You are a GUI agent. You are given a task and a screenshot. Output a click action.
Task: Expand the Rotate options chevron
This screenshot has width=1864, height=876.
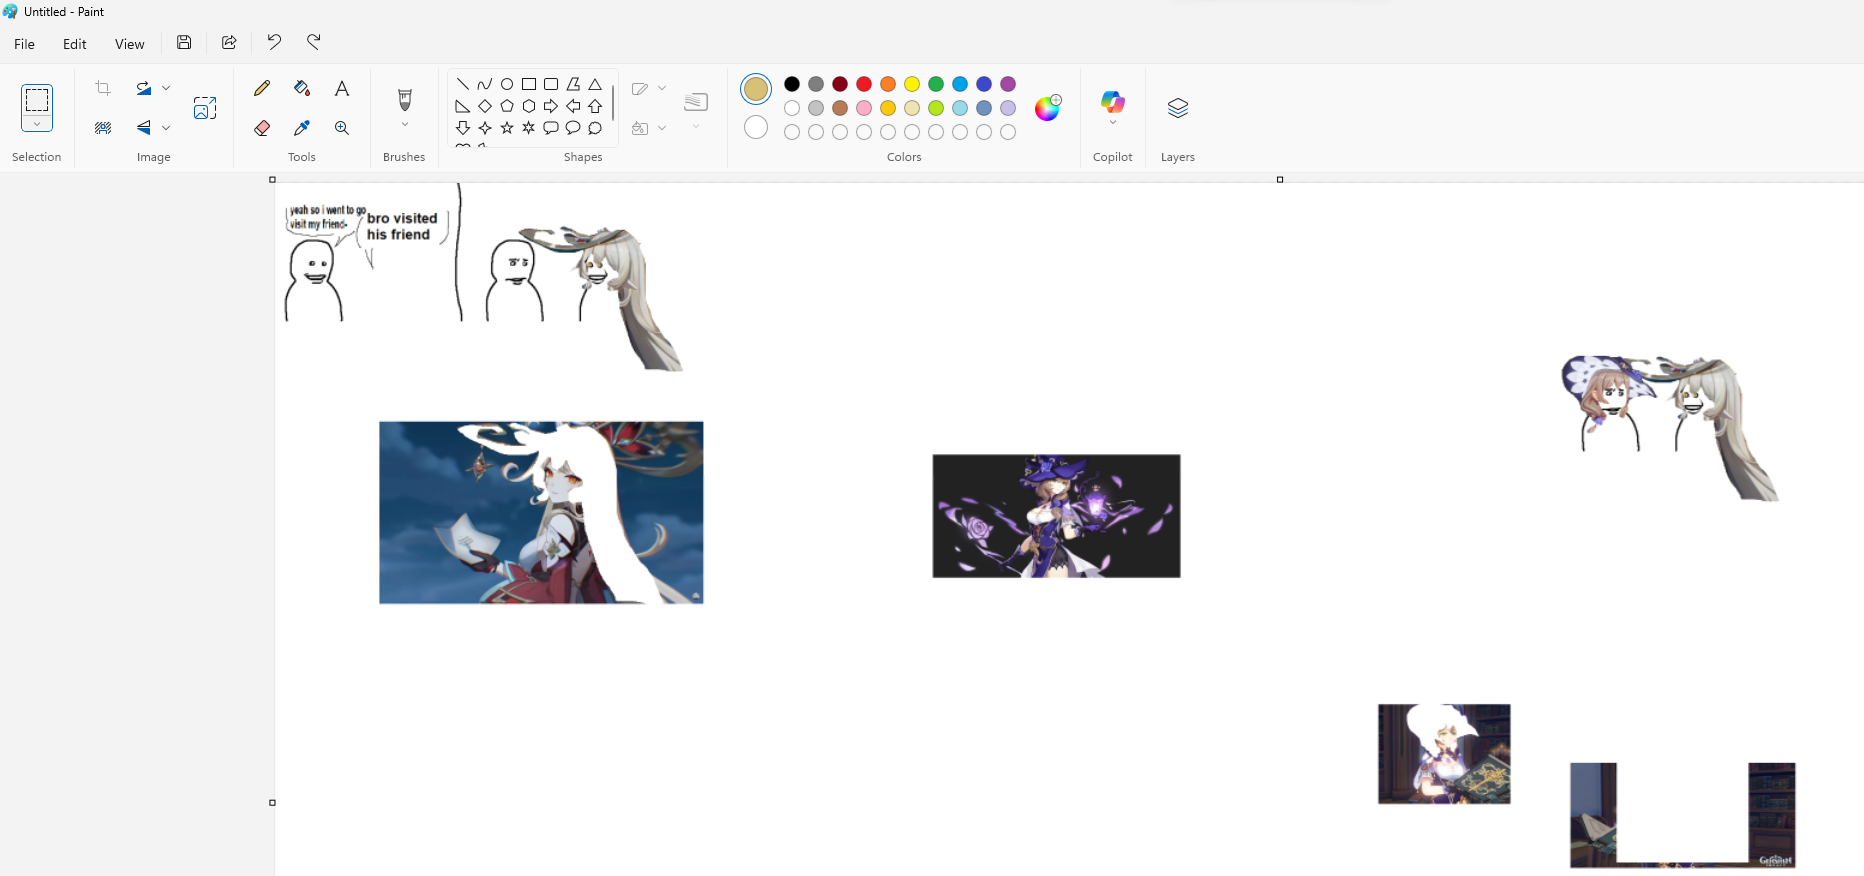pos(166,88)
